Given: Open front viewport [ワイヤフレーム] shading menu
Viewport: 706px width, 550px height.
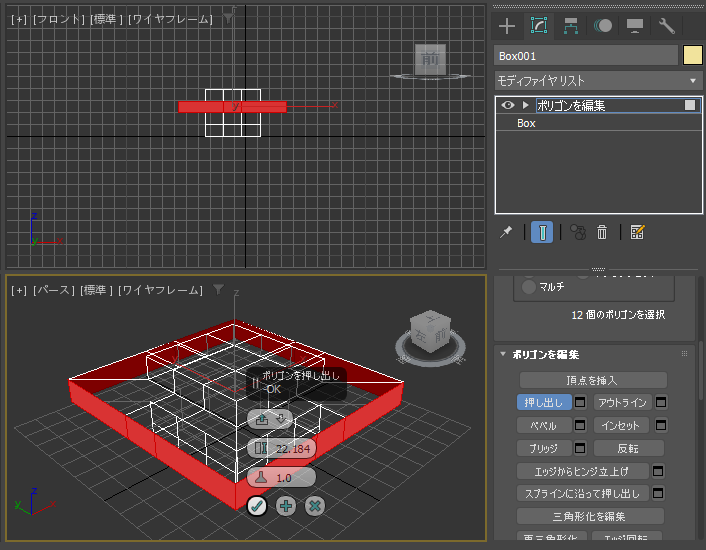Looking at the screenshot, I should (x=170, y=19).
